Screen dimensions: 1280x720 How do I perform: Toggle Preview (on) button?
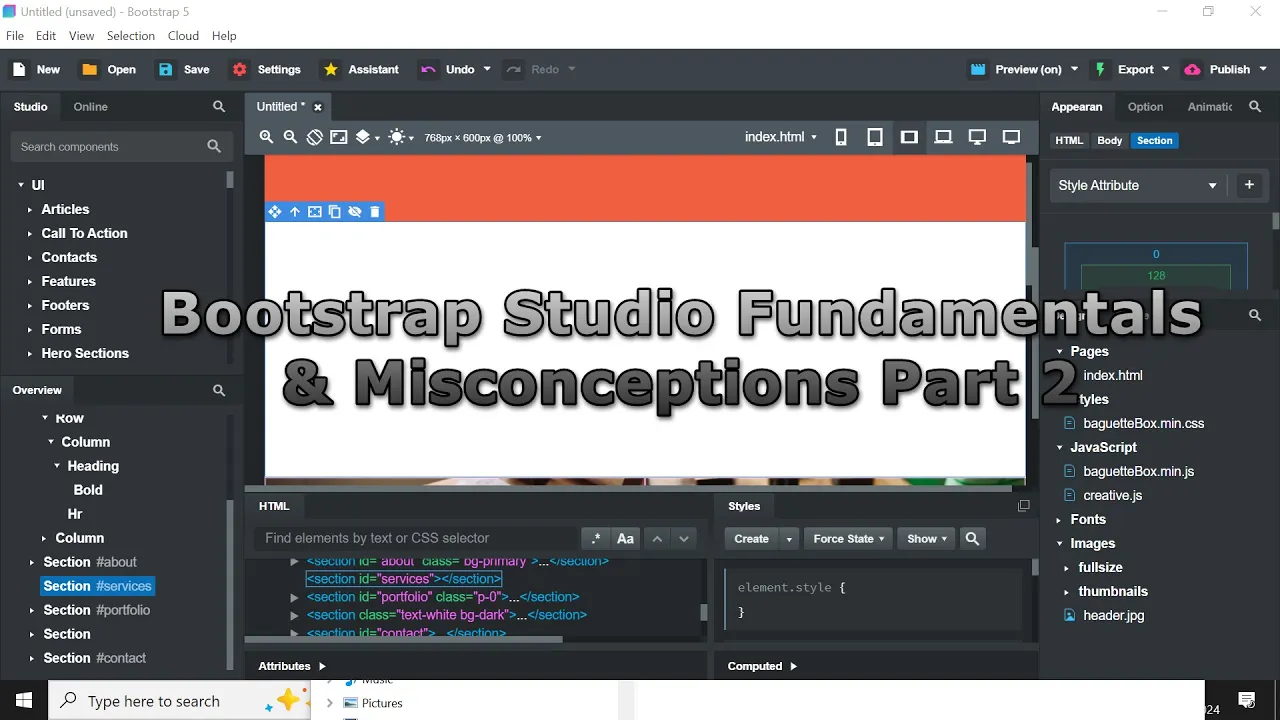click(1016, 69)
